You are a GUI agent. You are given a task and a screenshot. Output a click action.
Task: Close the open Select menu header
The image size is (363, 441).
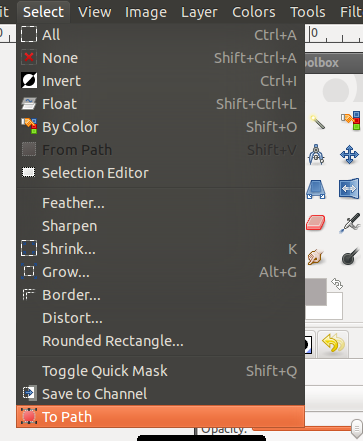43,12
